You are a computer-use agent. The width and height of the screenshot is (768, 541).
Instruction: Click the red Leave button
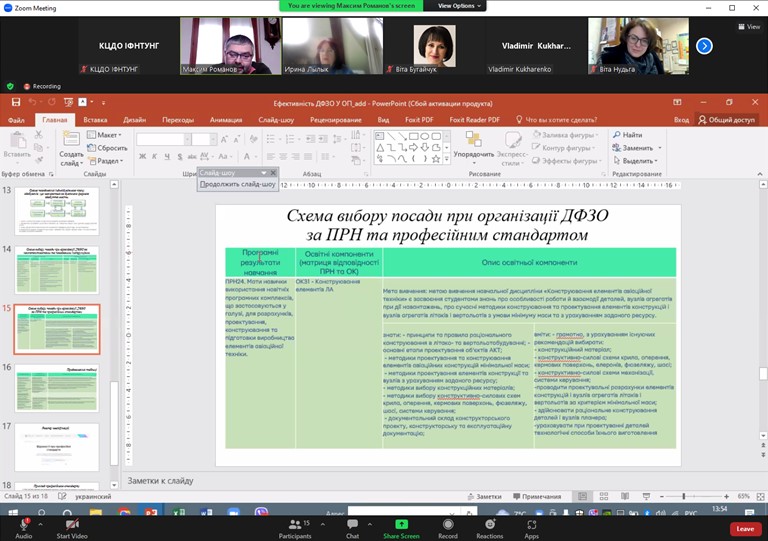coord(744,528)
